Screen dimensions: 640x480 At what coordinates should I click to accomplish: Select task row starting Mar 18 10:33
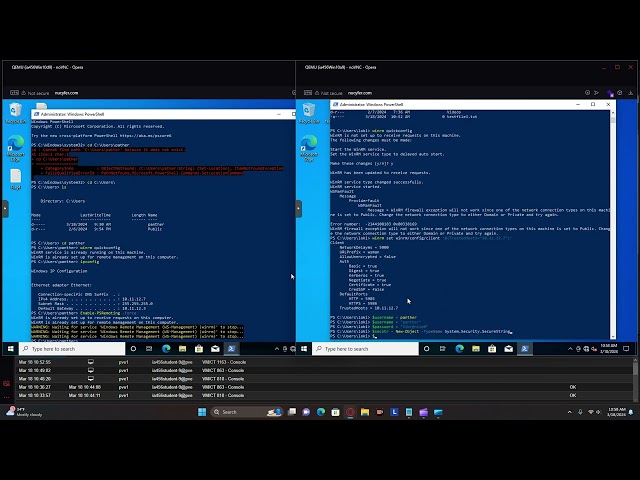[324, 396]
